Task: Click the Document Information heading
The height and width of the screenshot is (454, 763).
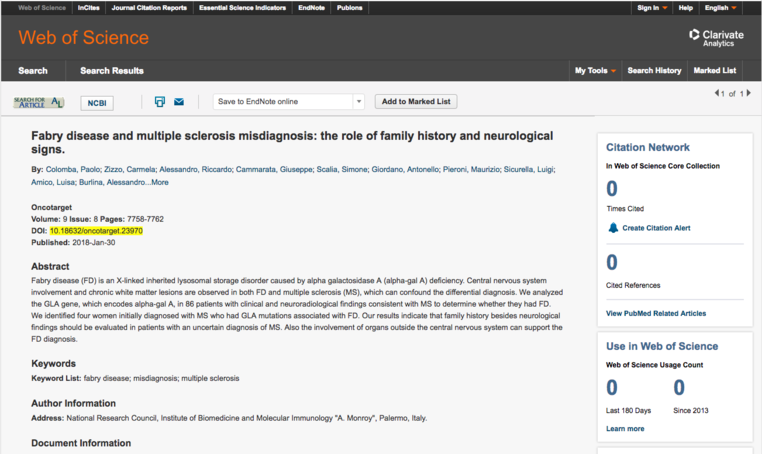Action: [81, 443]
